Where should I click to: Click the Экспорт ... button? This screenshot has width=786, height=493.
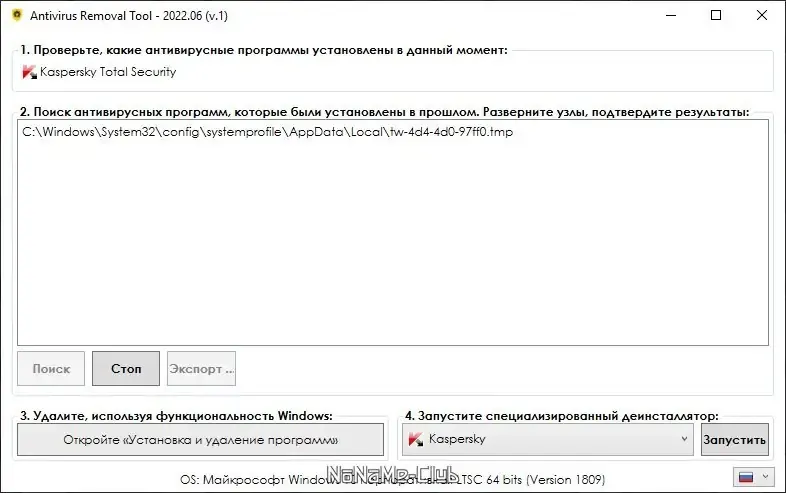click(x=201, y=369)
